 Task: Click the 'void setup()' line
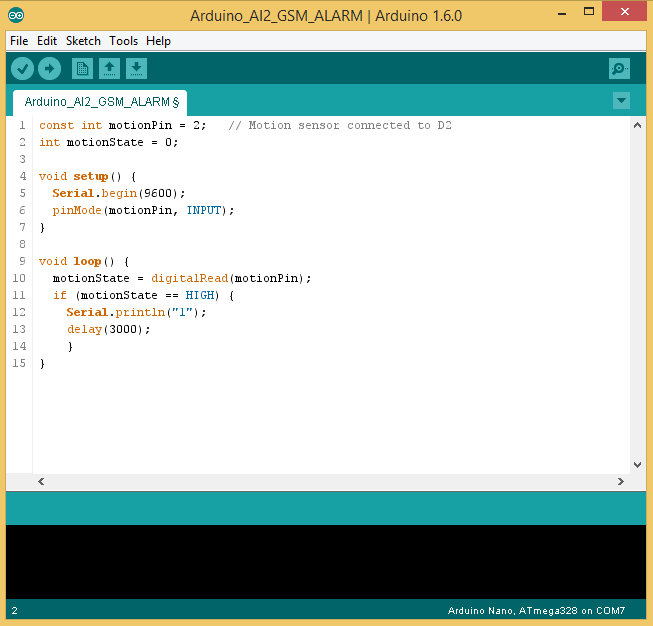click(x=87, y=177)
